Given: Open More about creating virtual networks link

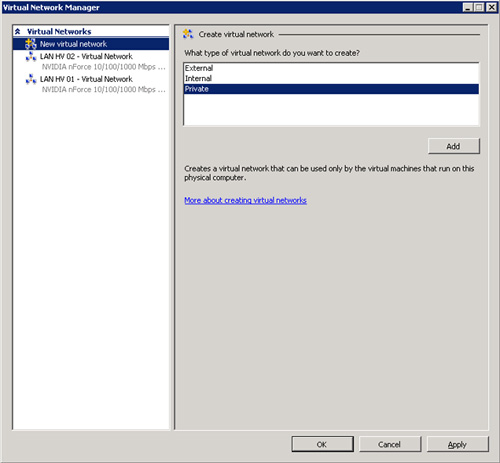Looking at the screenshot, I should pyautogui.click(x=245, y=200).
